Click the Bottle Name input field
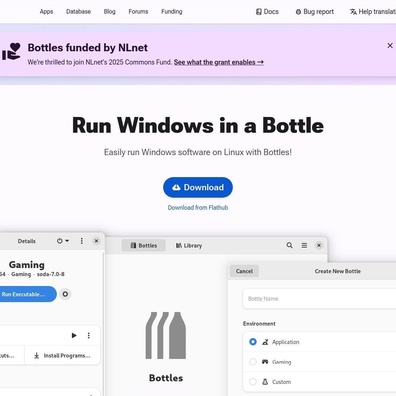 (x=319, y=299)
